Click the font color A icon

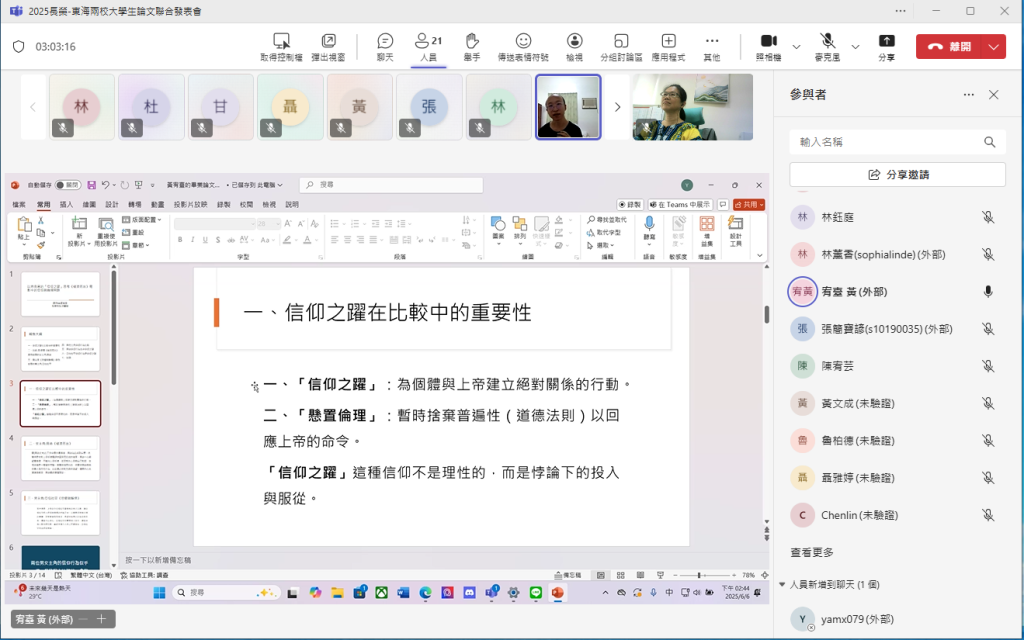coord(307,240)
